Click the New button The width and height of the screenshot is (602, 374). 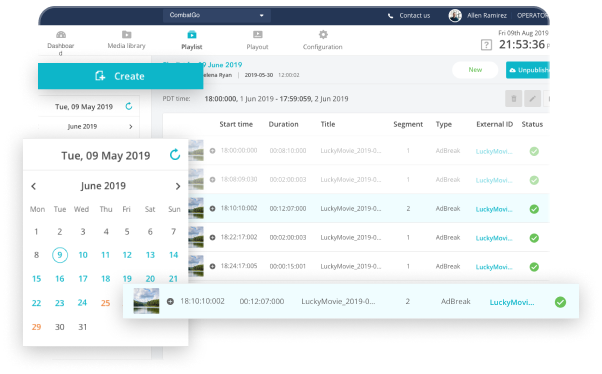point(475,70)
